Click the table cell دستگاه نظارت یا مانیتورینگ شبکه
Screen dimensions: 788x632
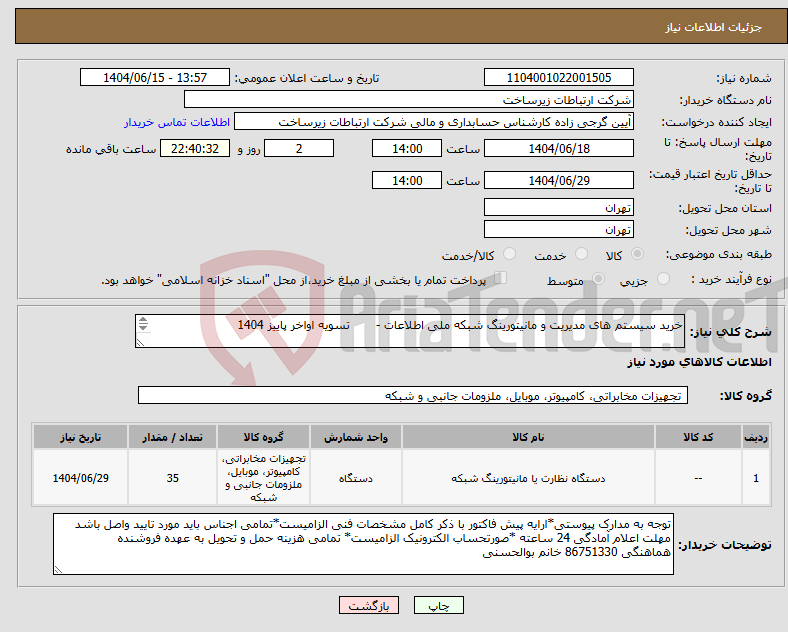click(x=528, y=478)
